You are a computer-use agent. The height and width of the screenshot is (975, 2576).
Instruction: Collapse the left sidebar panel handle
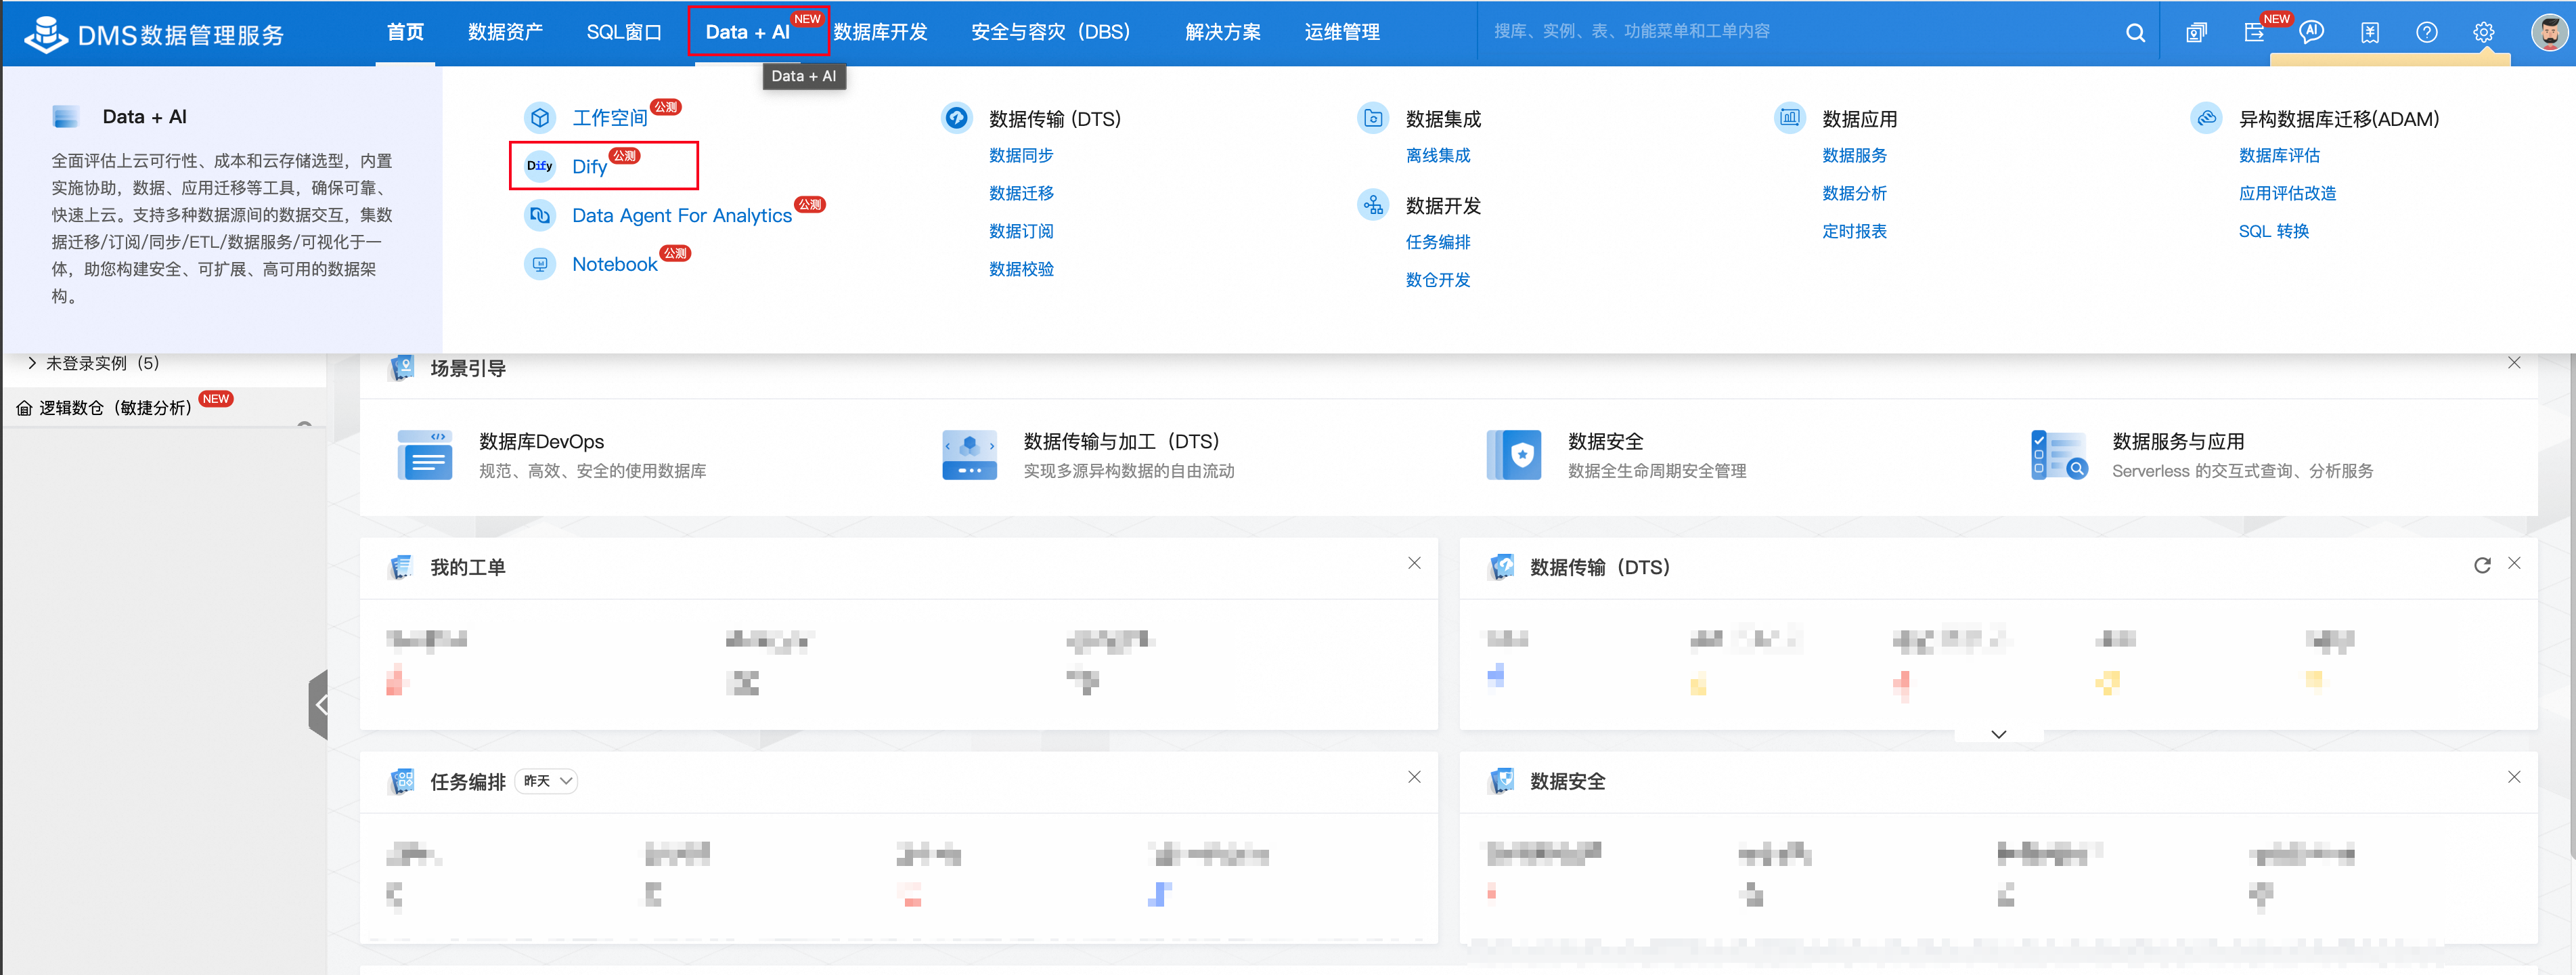point(319,705)
